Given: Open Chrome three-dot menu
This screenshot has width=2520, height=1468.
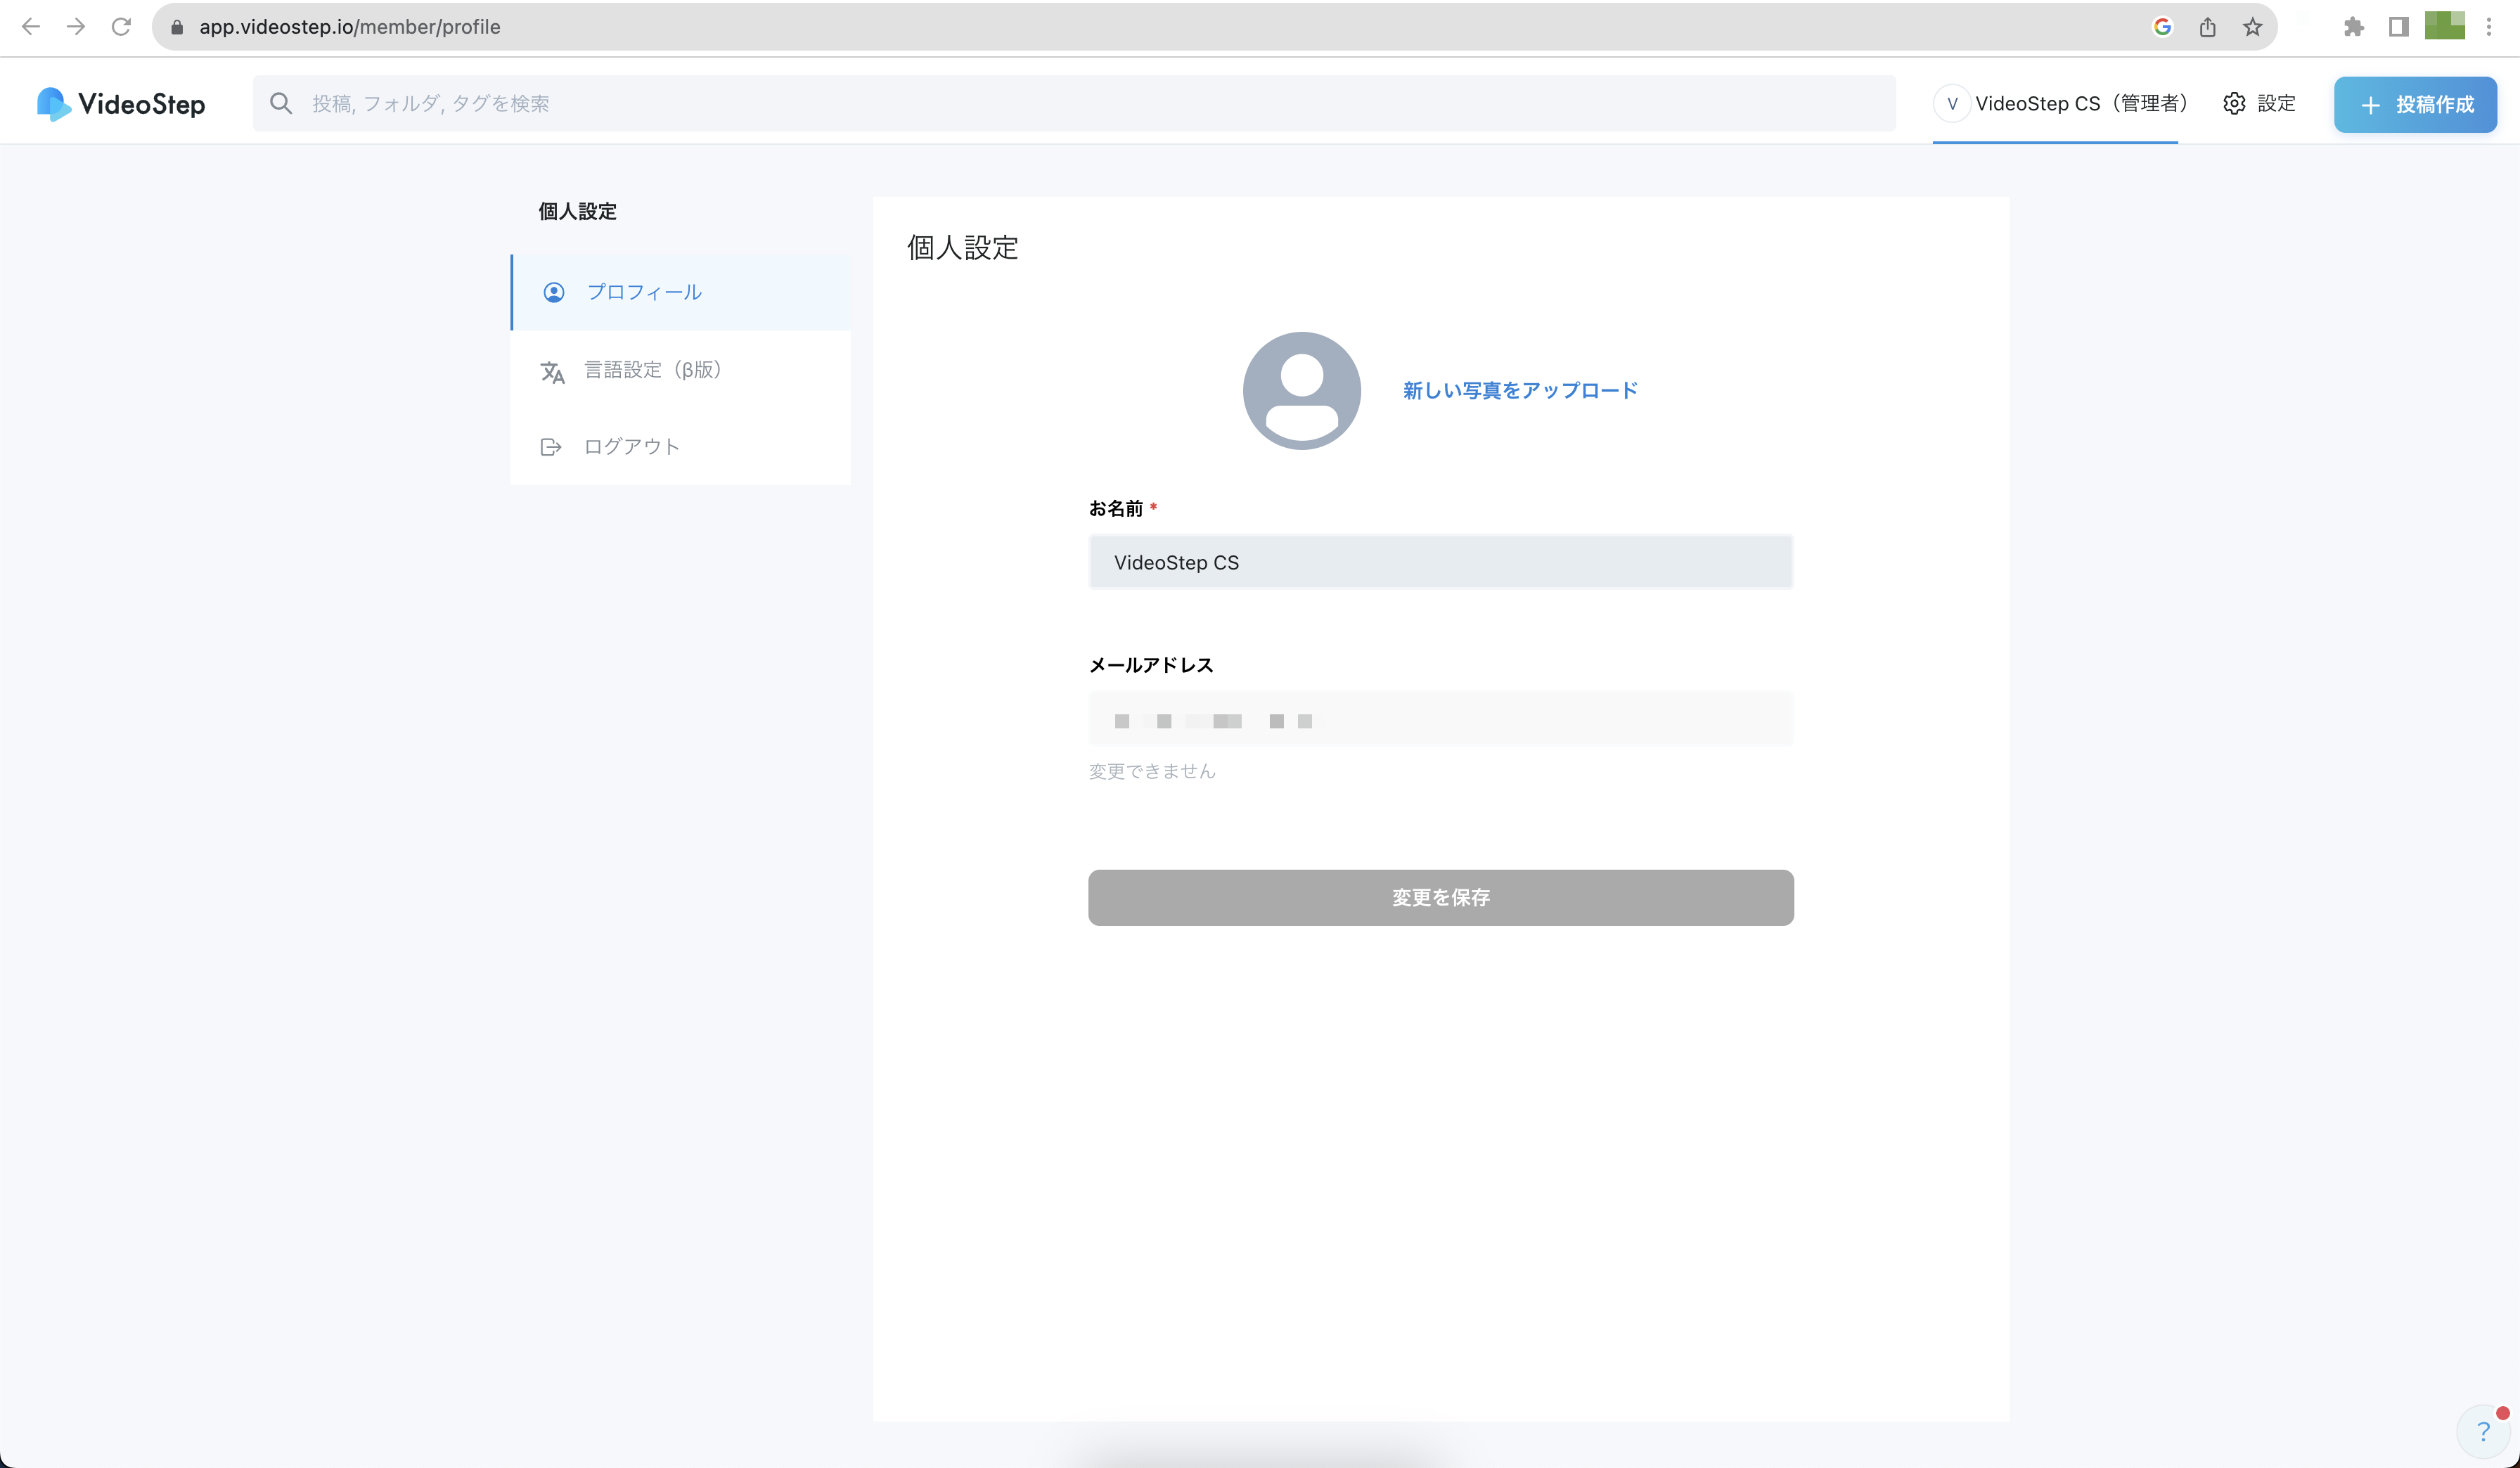Looking at the screenshot, I should pos(2489,27).
